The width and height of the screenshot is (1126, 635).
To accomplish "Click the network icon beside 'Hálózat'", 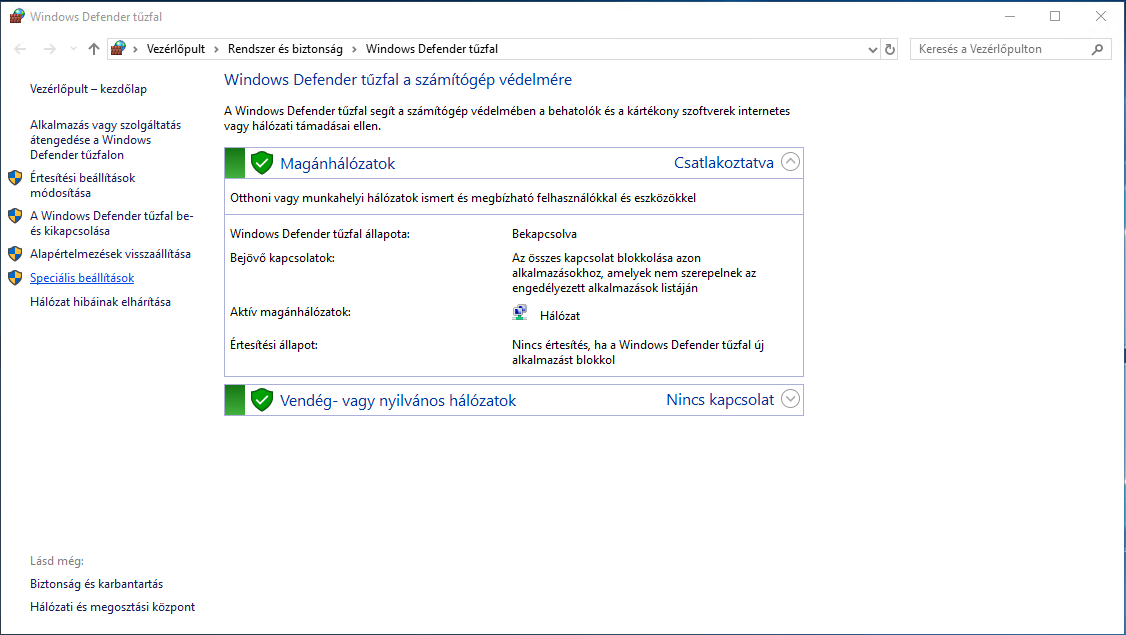I will click(x=520, y=312).
